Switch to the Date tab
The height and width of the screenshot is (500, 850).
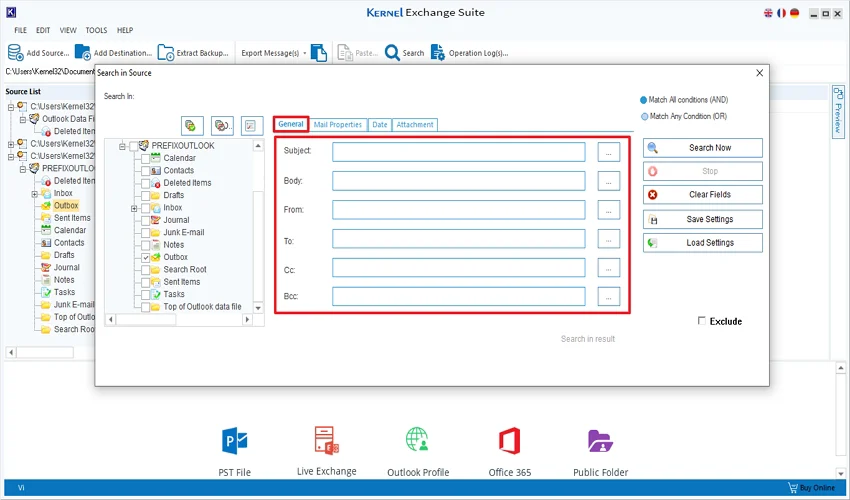pyautogui.click(x=379, y=125)
